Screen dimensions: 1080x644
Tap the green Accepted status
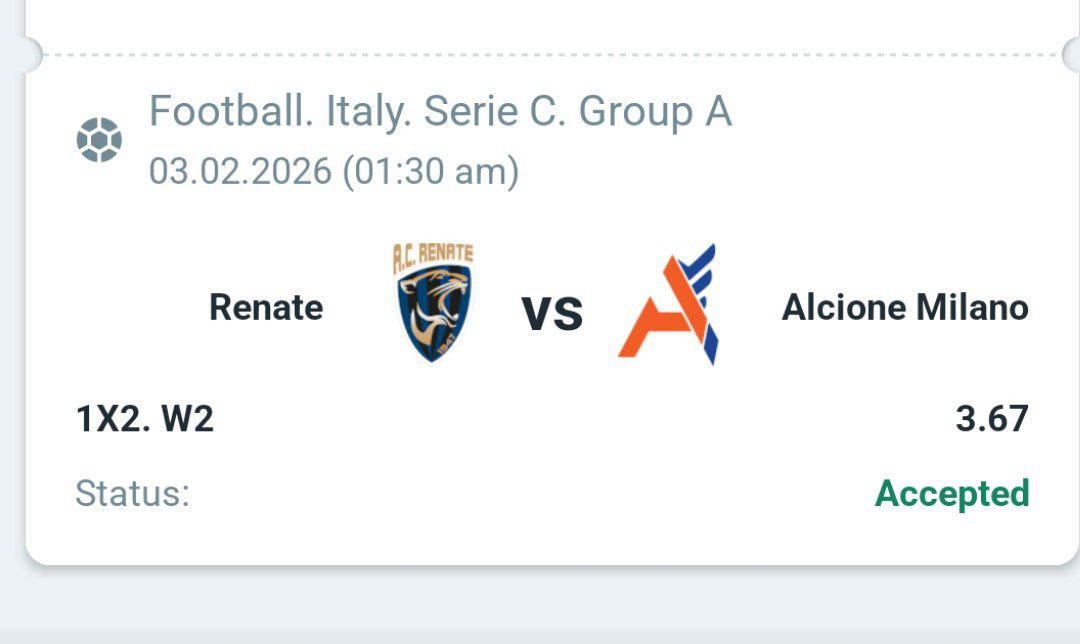click(952, 494)
